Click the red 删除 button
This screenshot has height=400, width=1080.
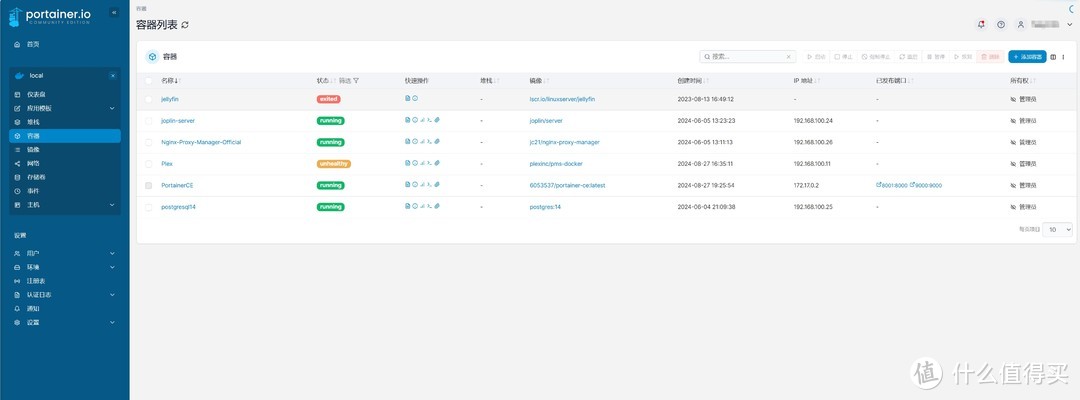990,57
